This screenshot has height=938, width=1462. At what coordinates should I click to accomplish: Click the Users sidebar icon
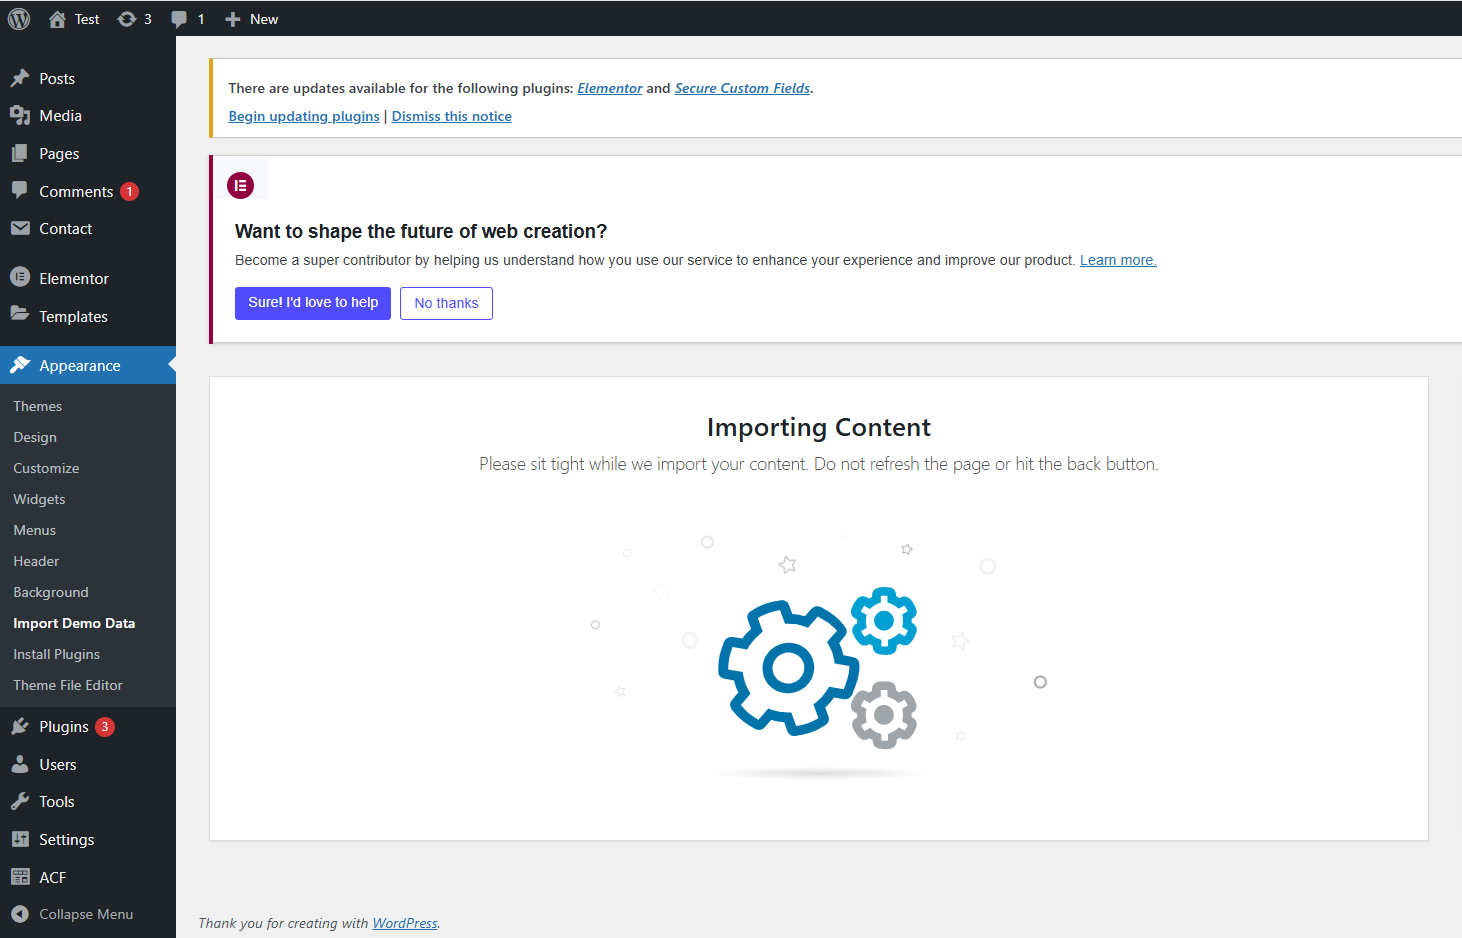tap(20, 765)
